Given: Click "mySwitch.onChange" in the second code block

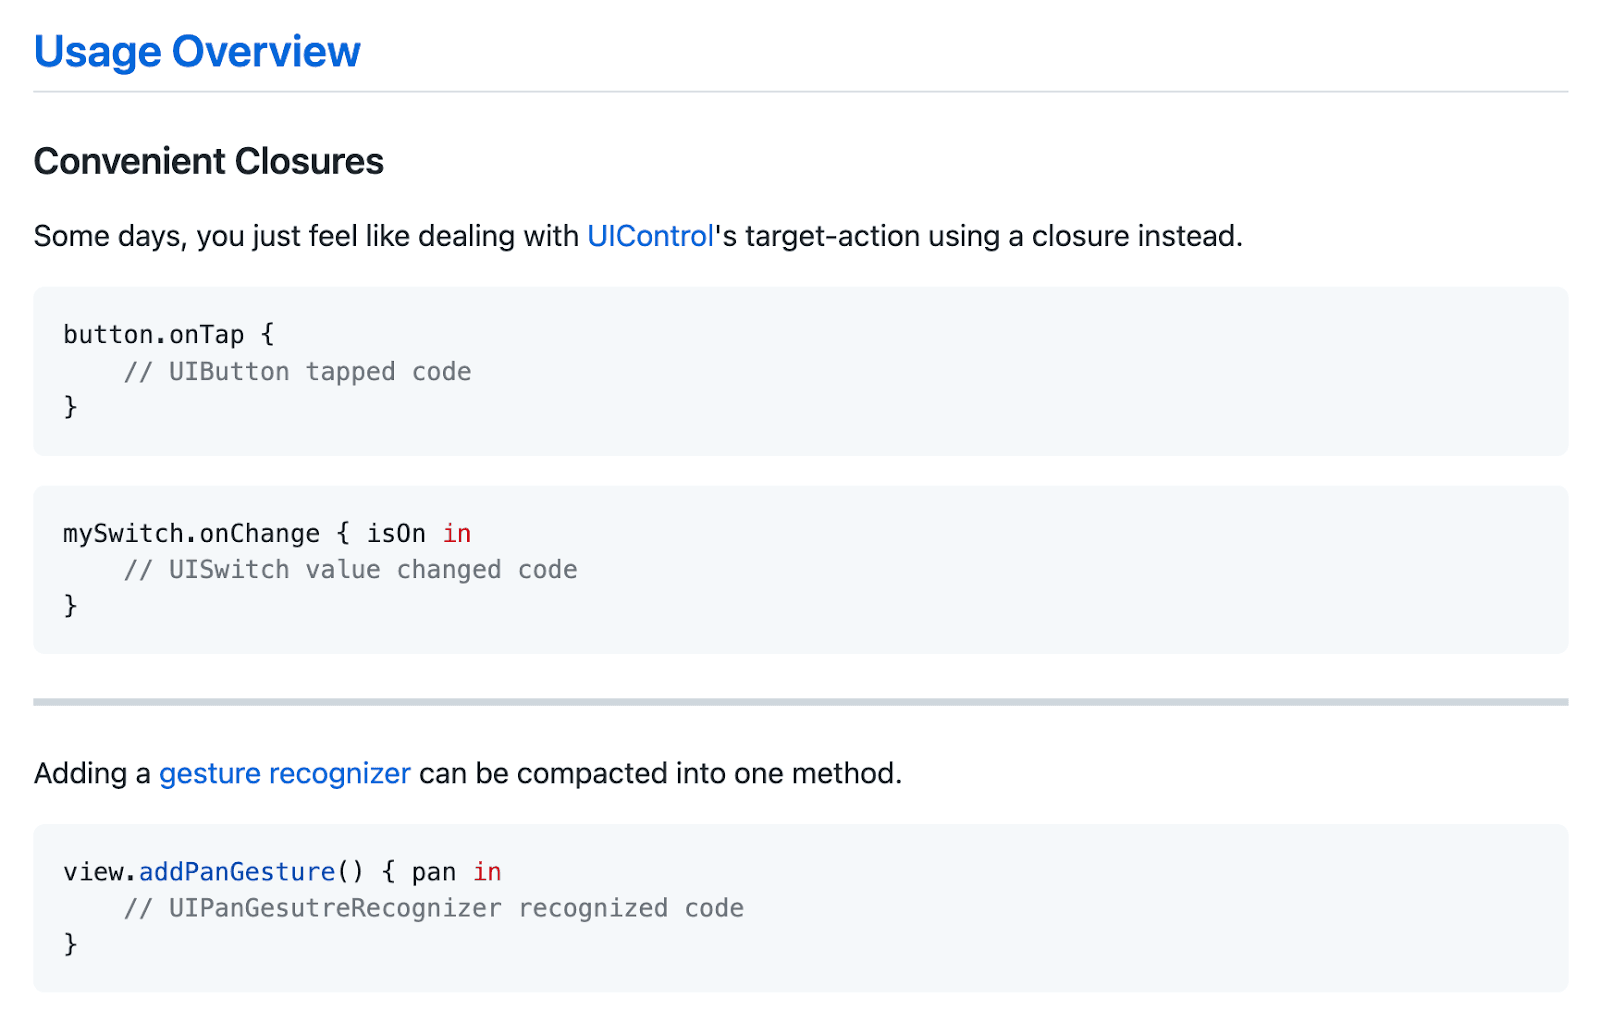Looking at the screenshot, I should (x=192, y=534).
